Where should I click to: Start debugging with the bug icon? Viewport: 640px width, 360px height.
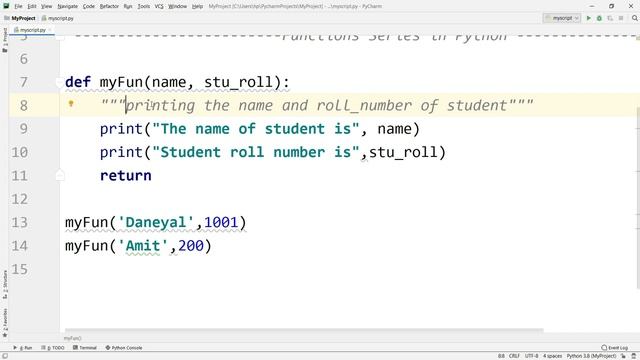(x=599, y=18)
